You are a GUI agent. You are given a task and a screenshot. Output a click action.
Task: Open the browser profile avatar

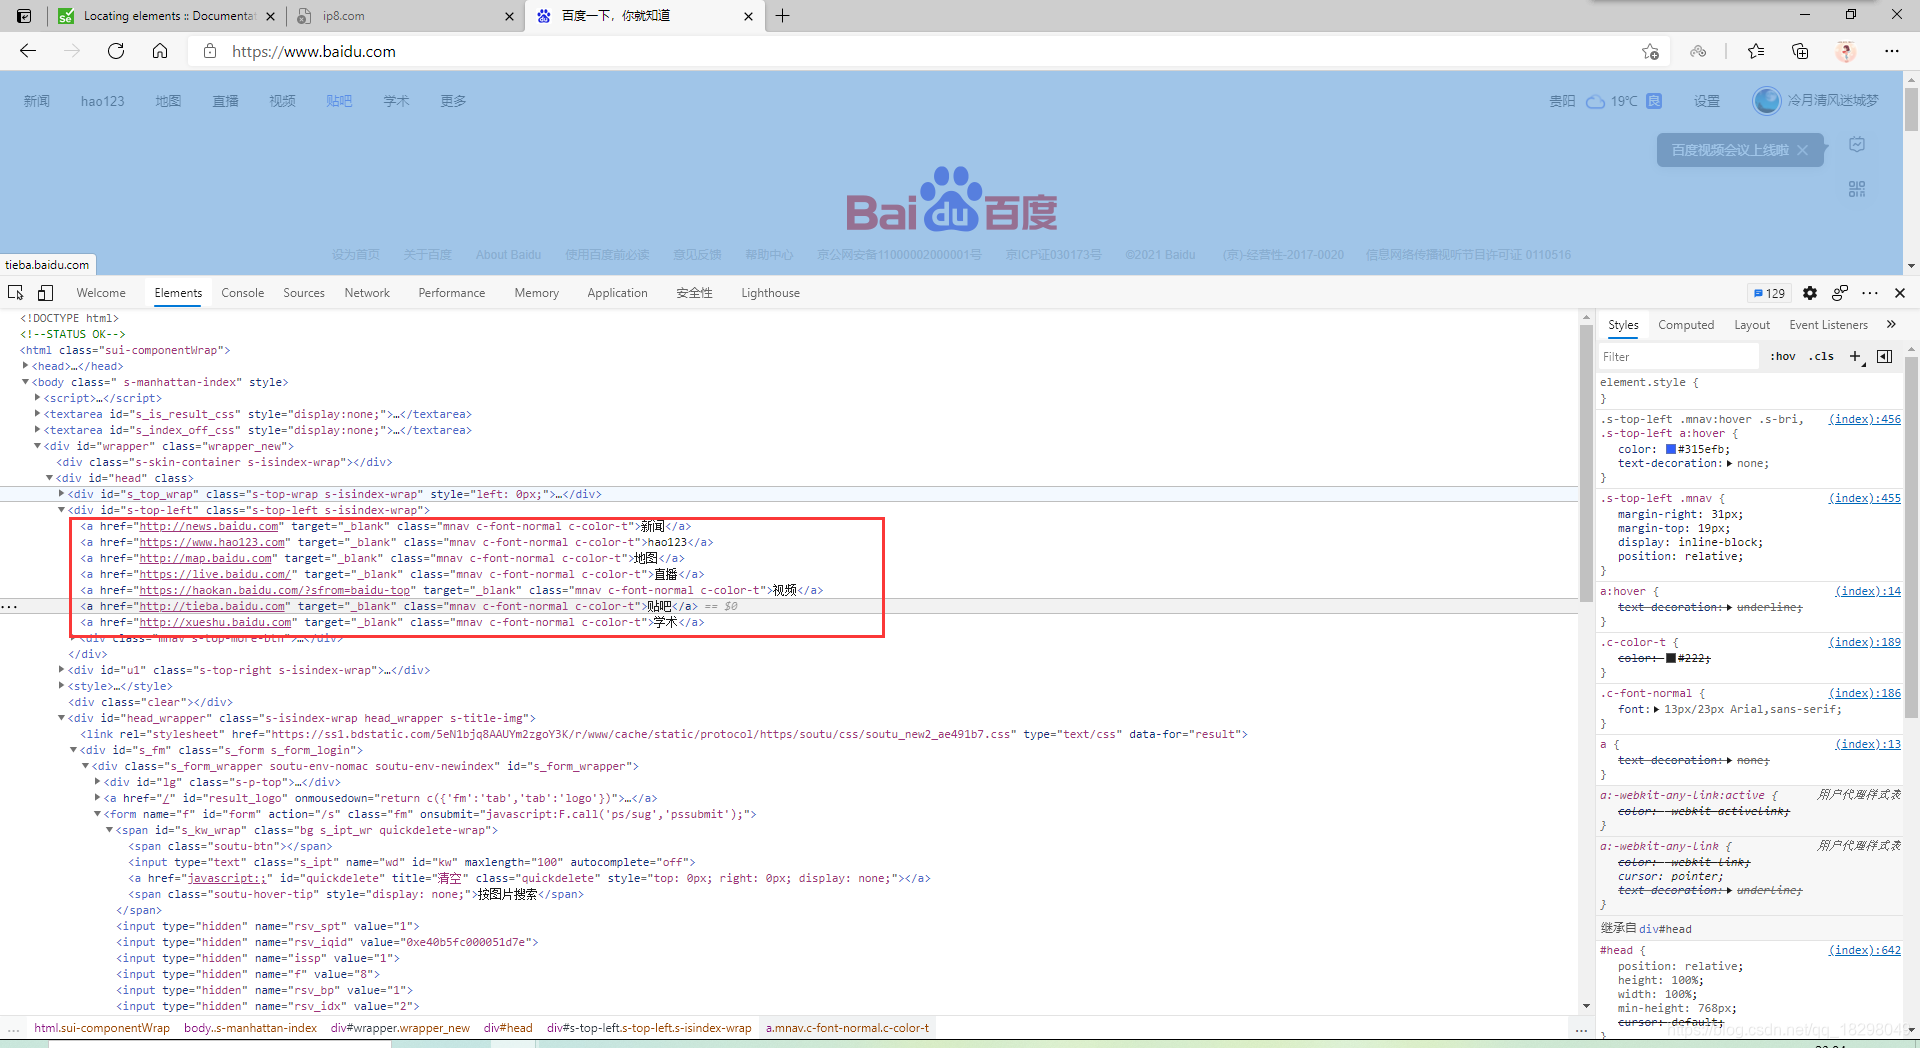coord(1846,51)
